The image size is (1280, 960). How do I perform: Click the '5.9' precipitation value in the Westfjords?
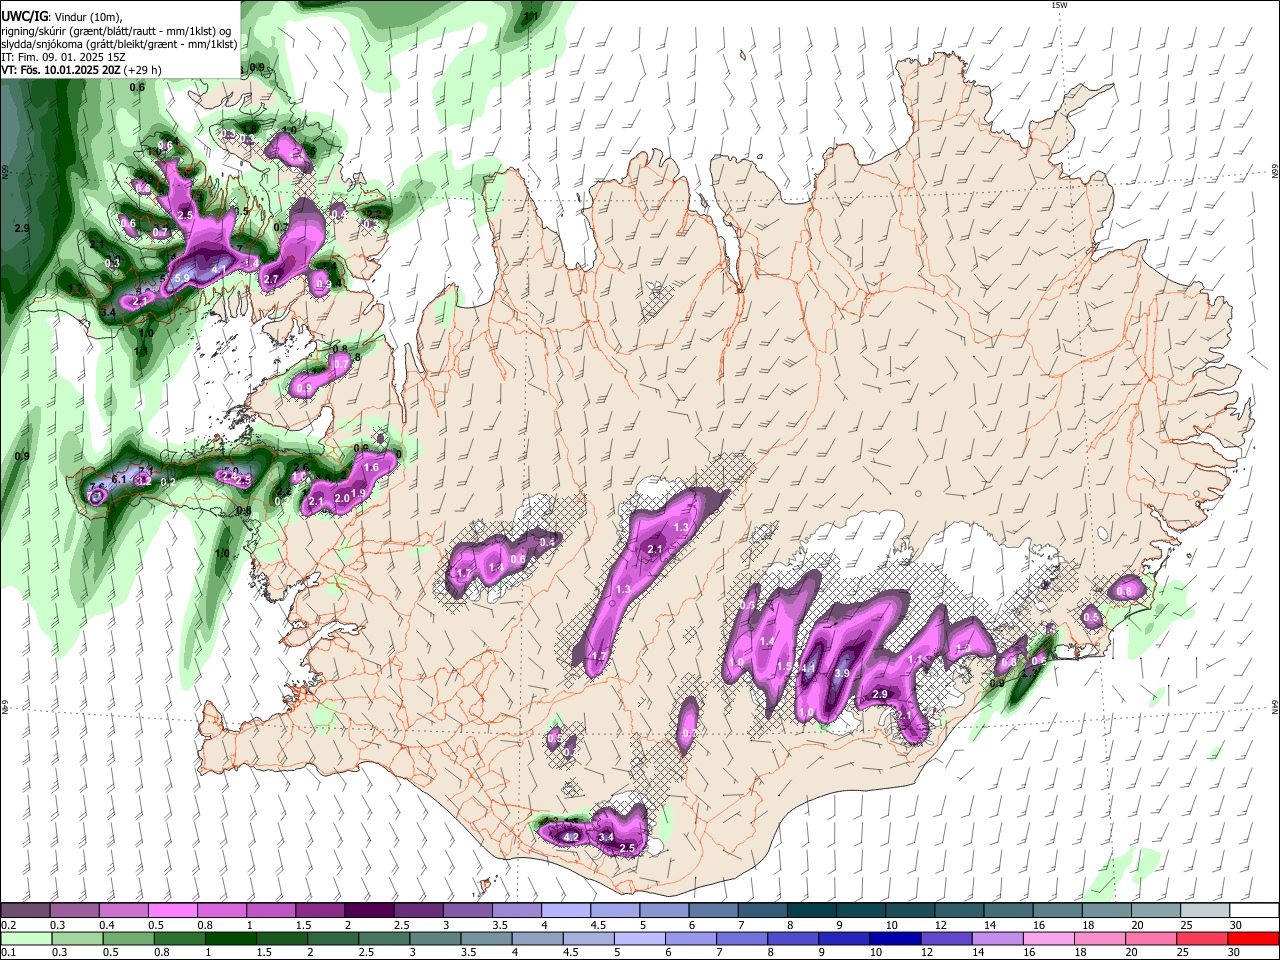(x=182, y=279)
